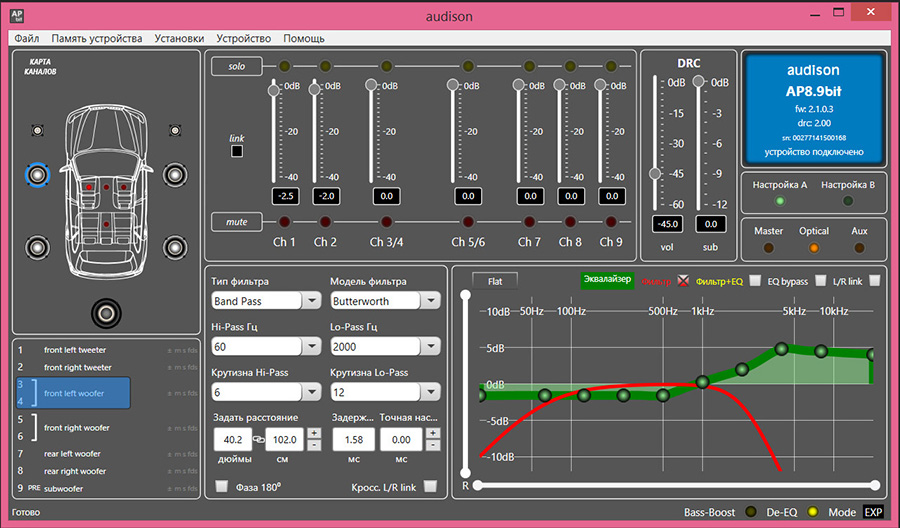
Task: Click the Эквалайзер button
Action: (606, 280)
